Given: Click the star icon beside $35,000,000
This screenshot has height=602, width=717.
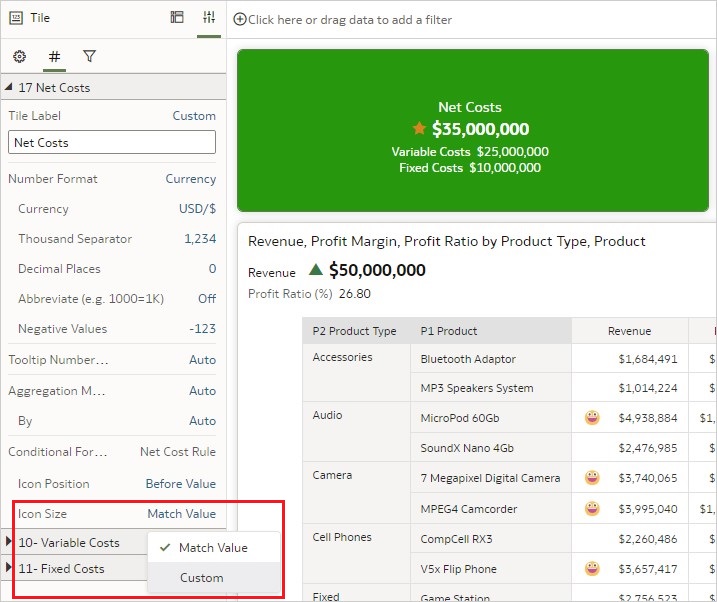Looking at the screenshot, I should tap(419, 129).
